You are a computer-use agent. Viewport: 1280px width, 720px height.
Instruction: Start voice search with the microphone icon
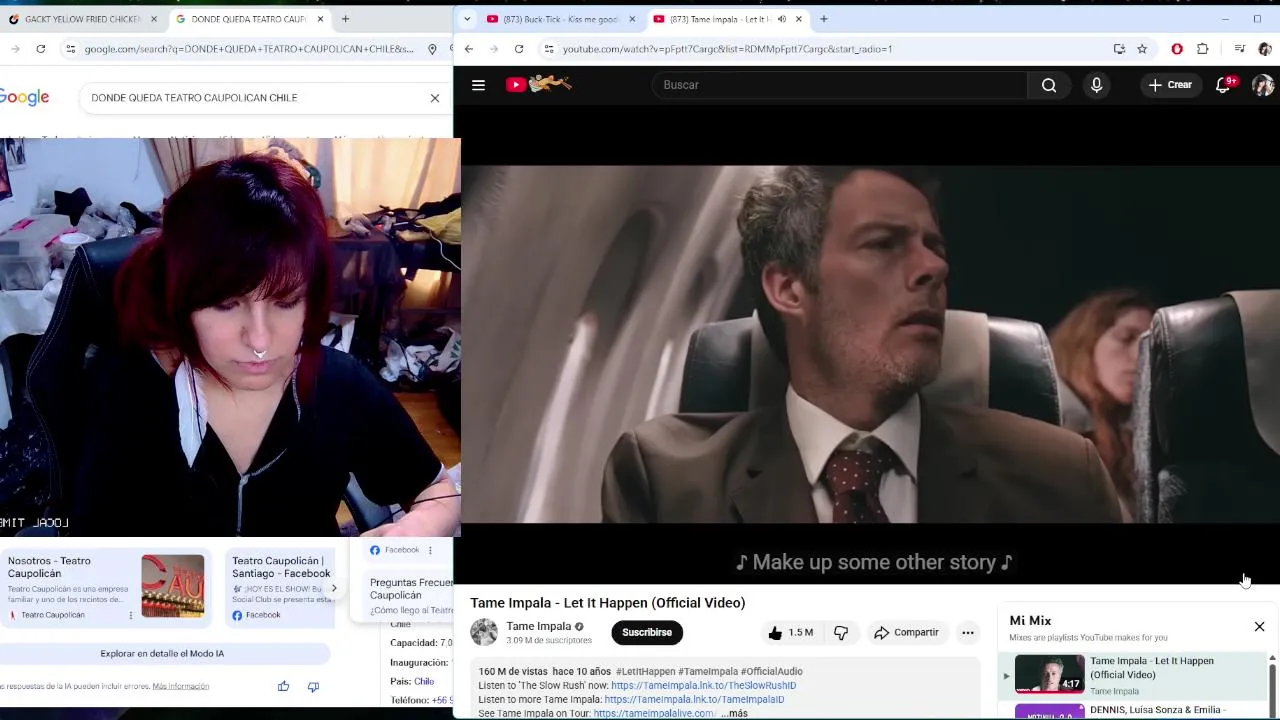click(x=1096, y=85)
